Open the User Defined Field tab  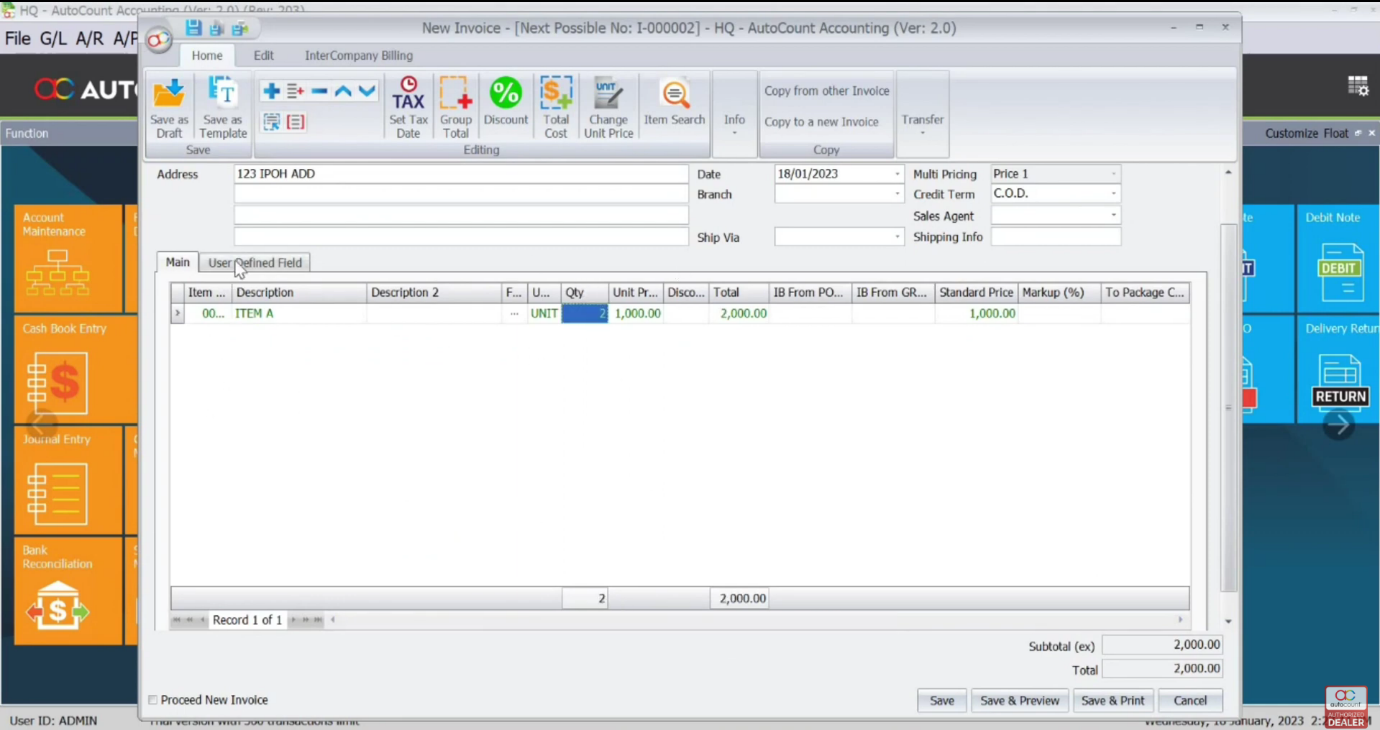click(x=255, y=263)
